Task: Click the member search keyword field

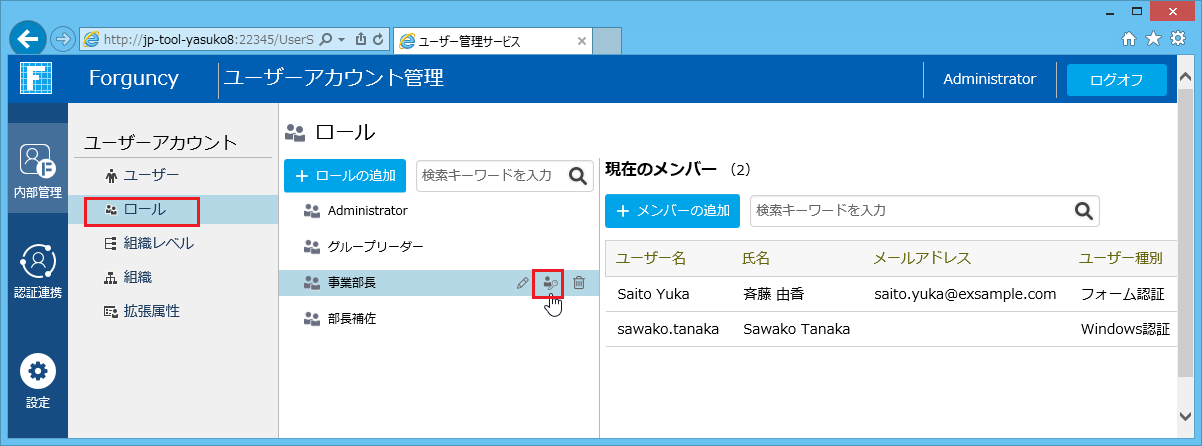Action: (910, 211)
